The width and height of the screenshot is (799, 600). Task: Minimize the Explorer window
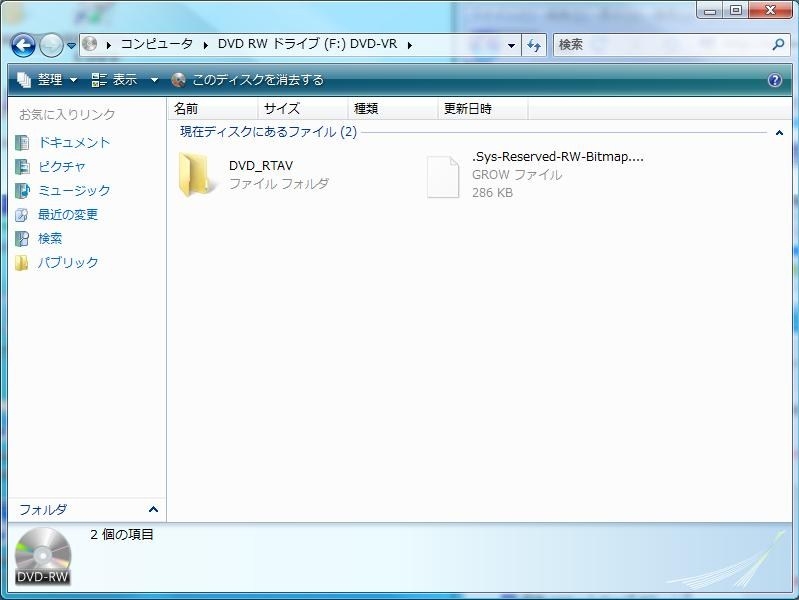pos(710,10)
